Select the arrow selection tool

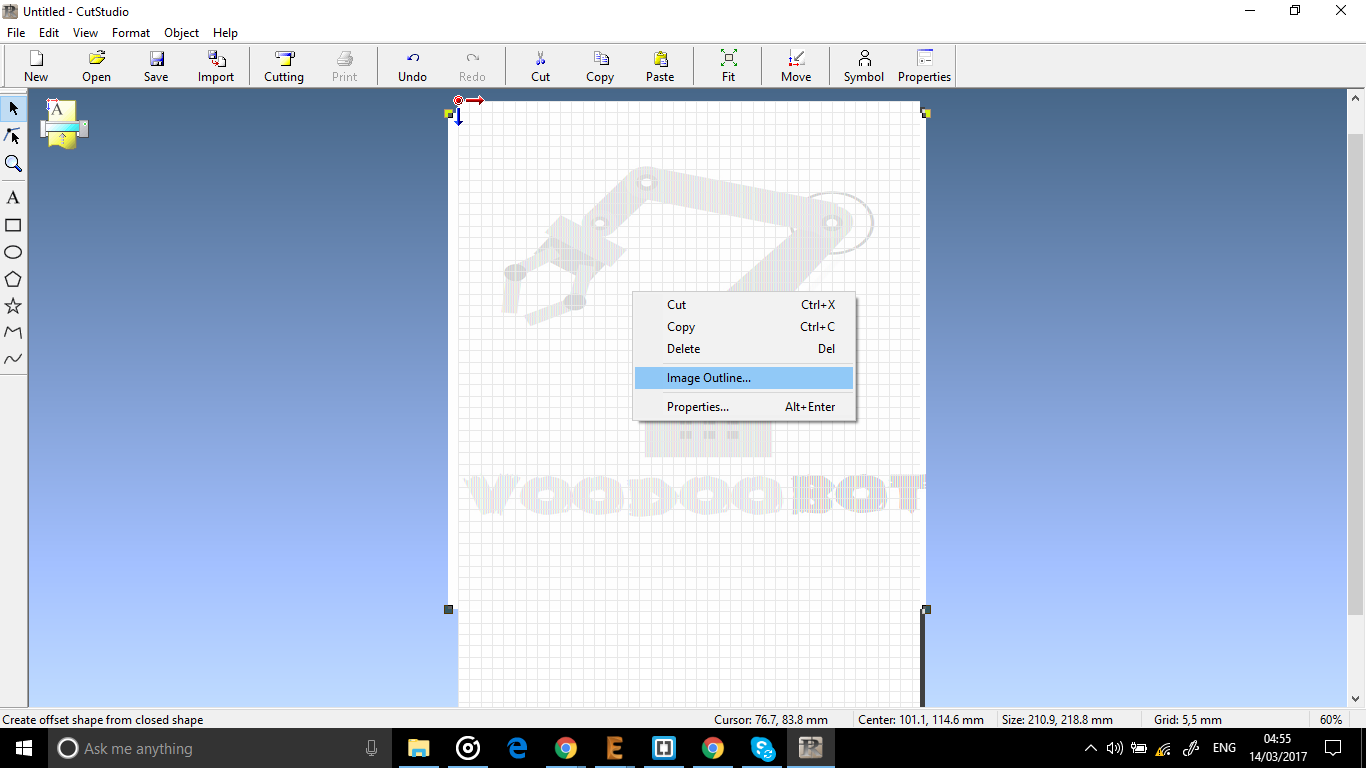click(x=13, y=108)
